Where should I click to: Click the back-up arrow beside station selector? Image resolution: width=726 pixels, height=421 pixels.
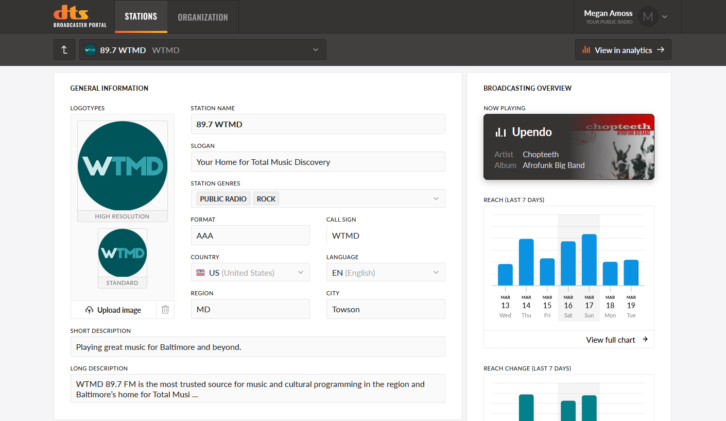[64, 50]
